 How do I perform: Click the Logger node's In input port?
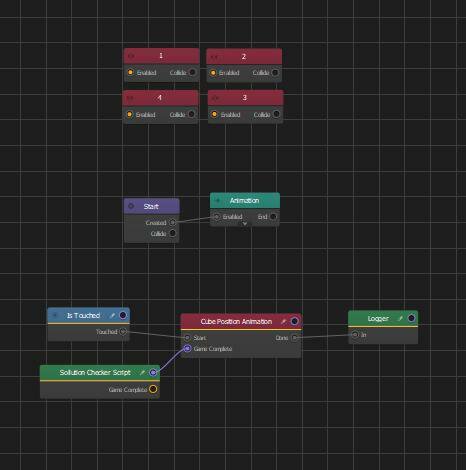click(355, 334)
